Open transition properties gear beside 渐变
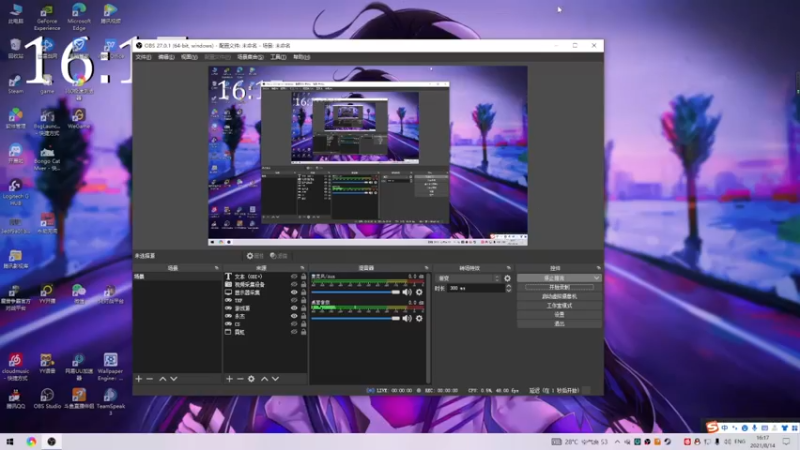 pyautogui.click(x=507, y=279)
